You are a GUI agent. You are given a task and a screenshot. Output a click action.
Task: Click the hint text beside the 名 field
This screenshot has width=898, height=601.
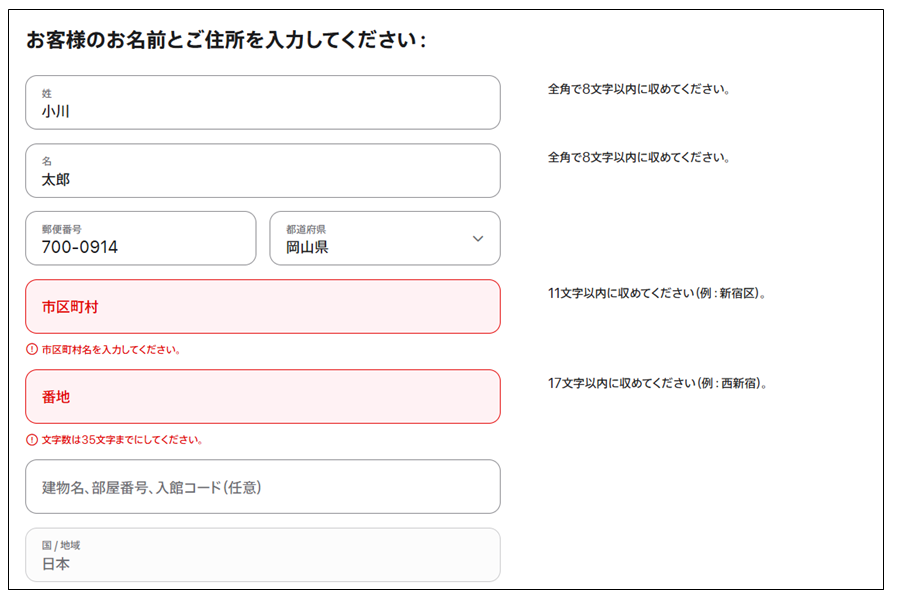point(639,157)
